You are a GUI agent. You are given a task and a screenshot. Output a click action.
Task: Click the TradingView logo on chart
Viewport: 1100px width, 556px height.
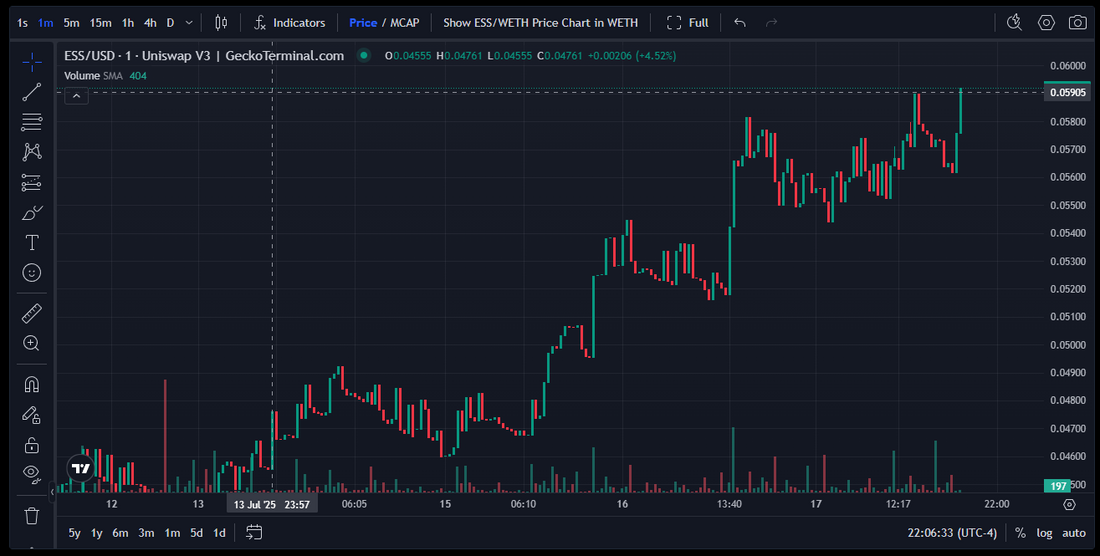[x=81, y=468]
